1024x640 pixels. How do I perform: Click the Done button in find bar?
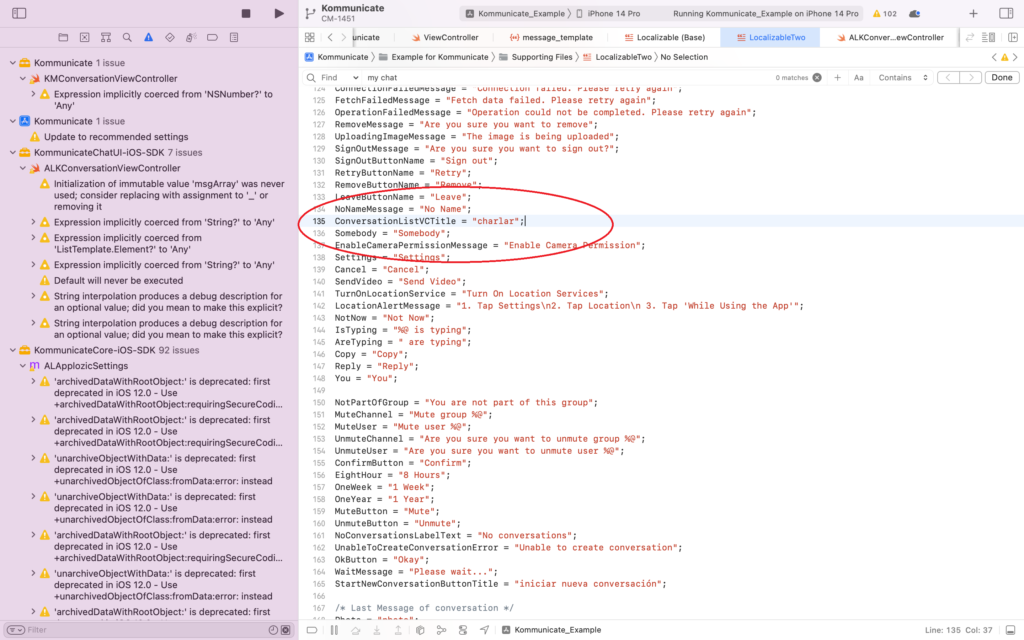click(x=1002, y=77)
